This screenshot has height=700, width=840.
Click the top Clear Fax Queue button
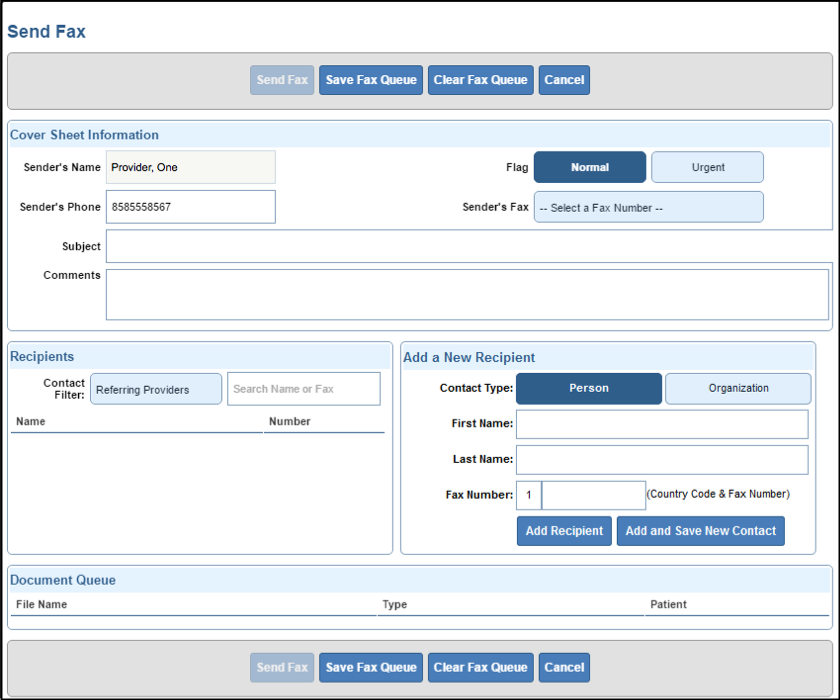click(x=481, y=80)
